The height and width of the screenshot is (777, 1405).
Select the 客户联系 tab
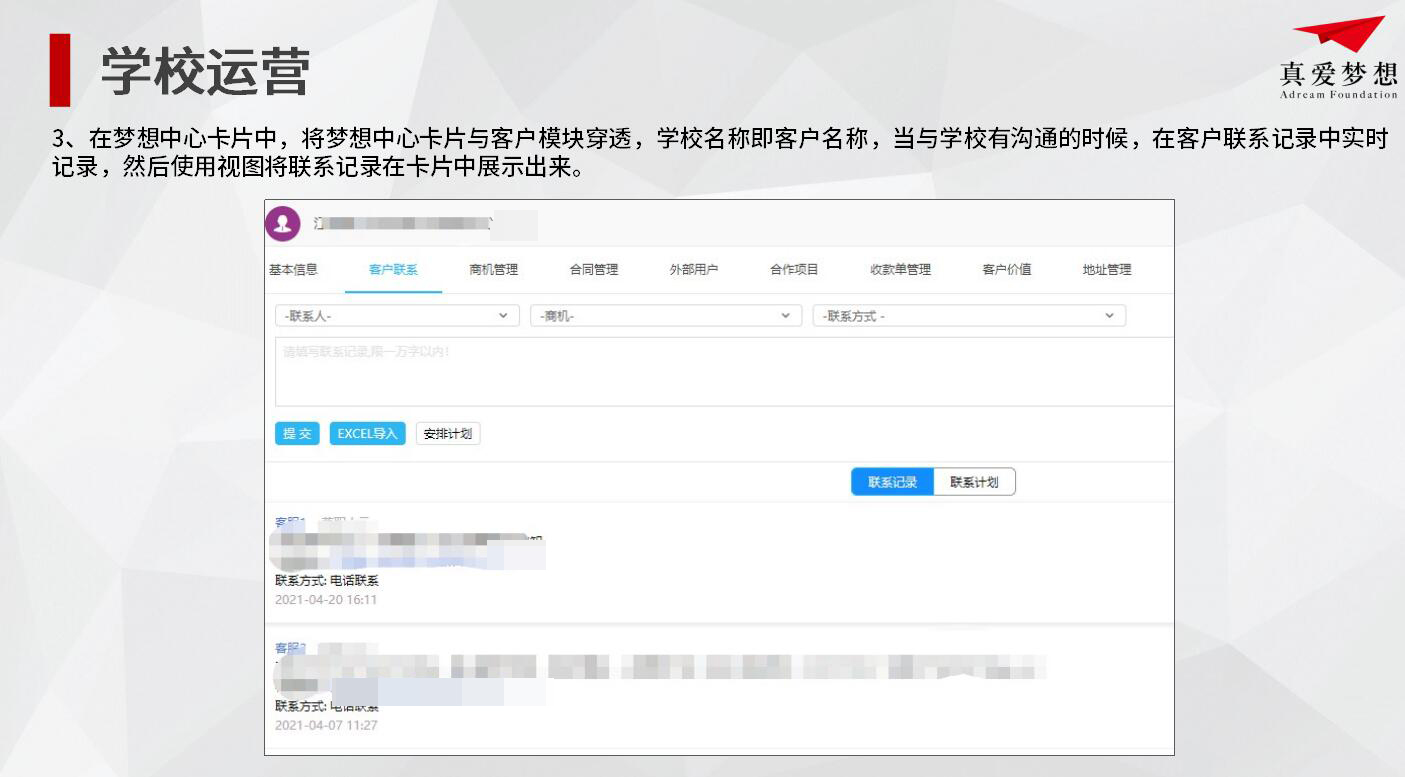click(393, 270)
